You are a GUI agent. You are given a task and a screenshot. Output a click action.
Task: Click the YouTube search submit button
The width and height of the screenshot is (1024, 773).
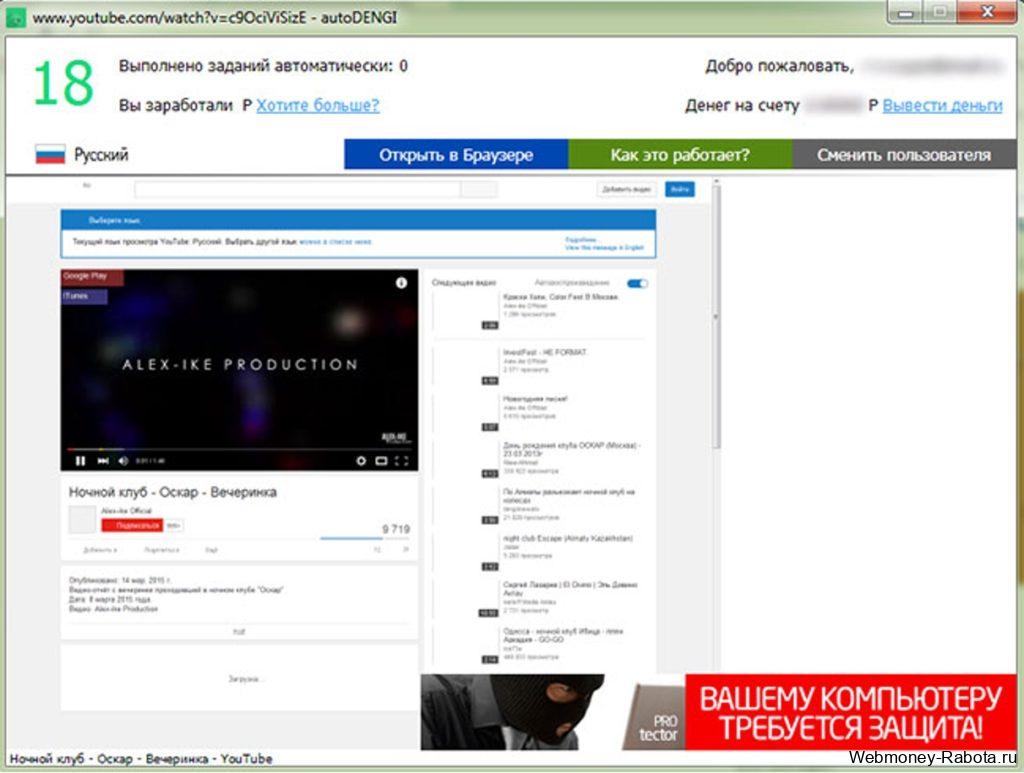click(479, 189)
